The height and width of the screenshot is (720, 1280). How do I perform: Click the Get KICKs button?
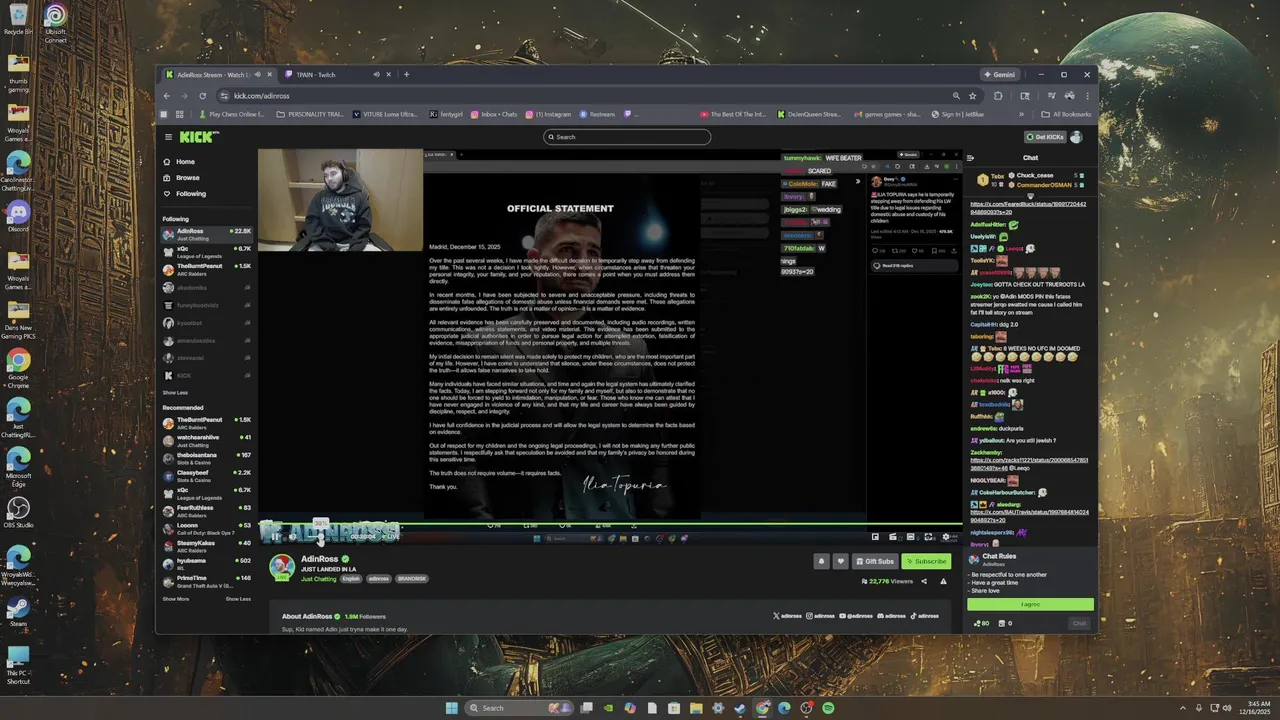(x=1044, y=137)
